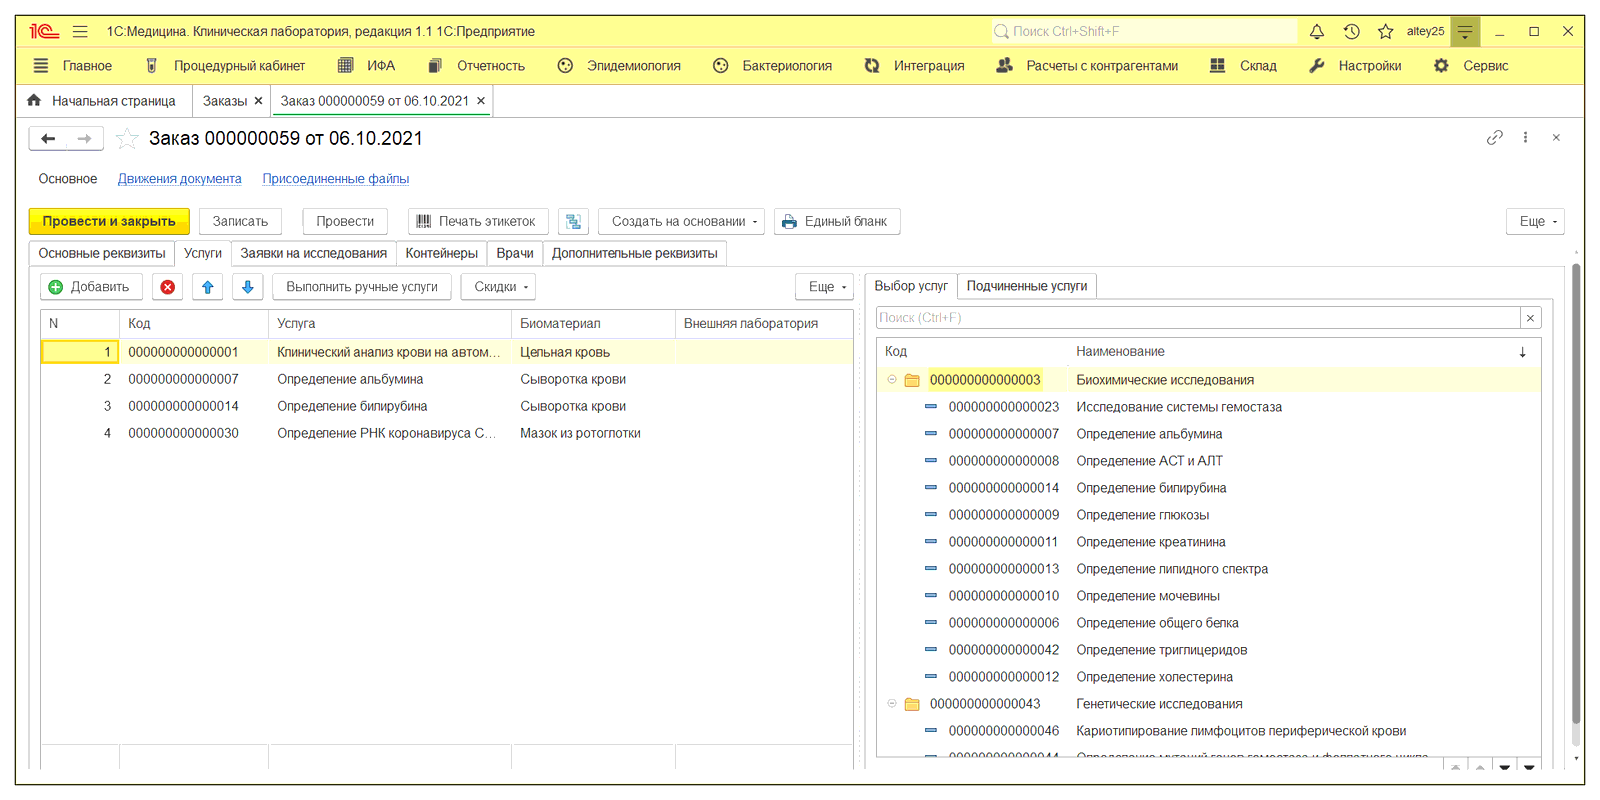Click folder icon of Биохимические исследования
This screenshot has width=1600, height=800.
point(912,380)
